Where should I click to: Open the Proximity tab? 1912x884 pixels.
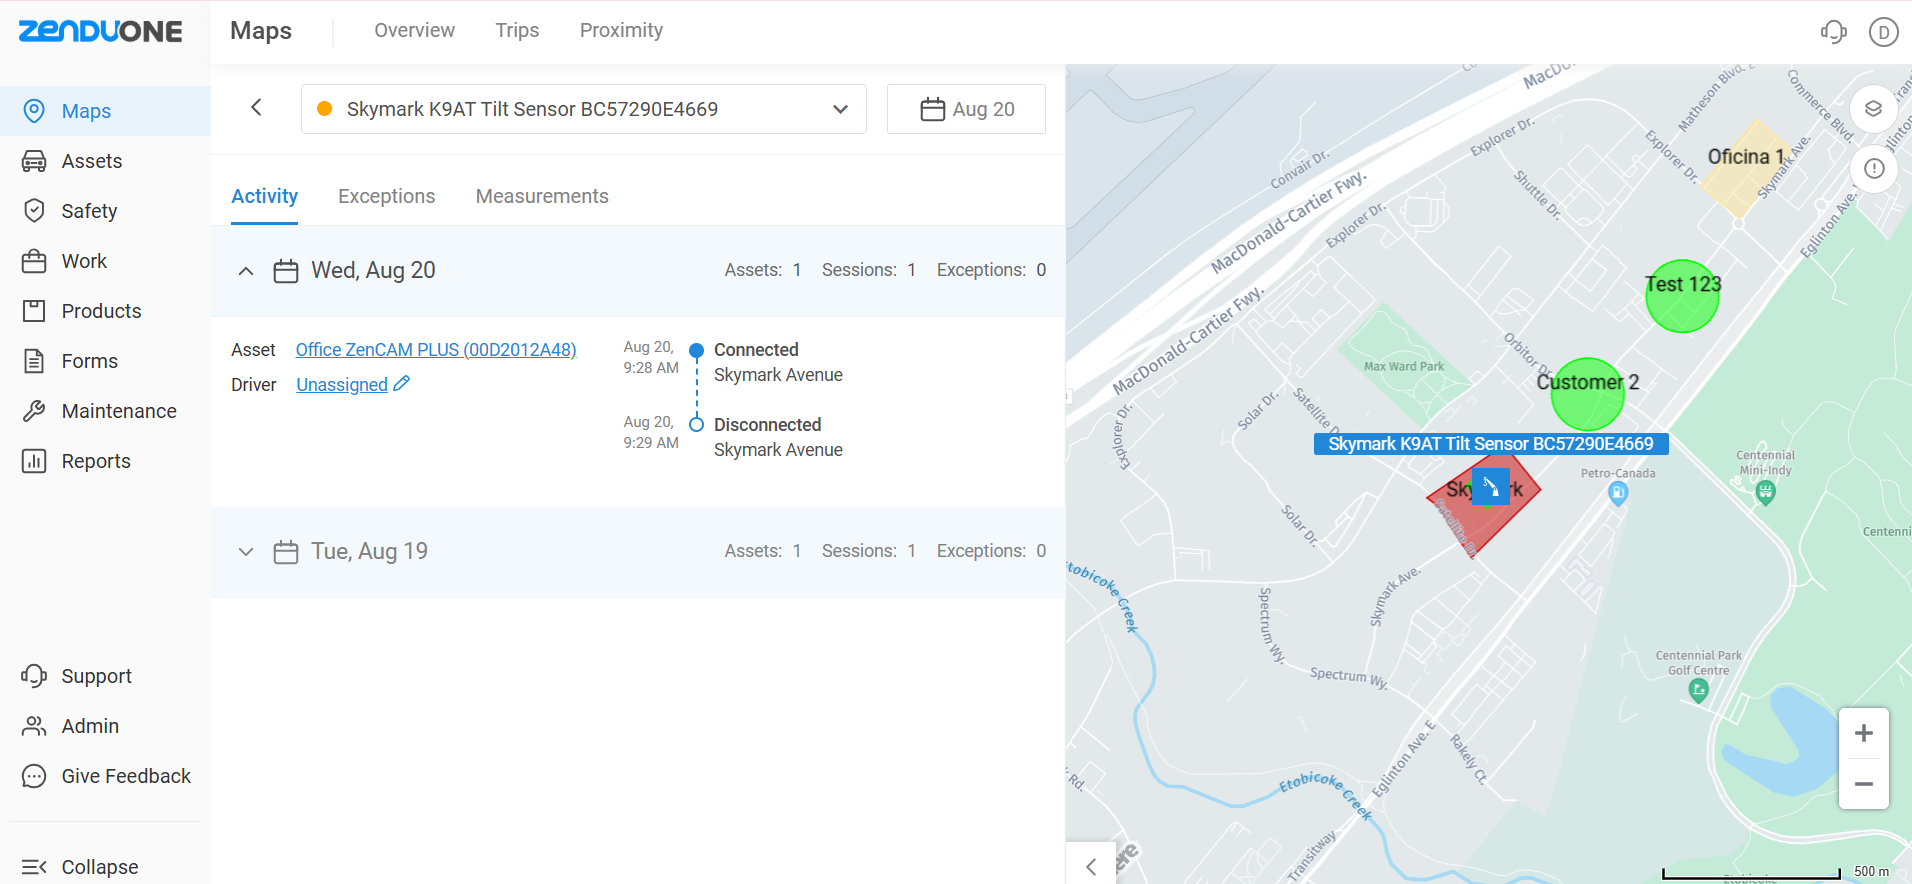point(621,31)
